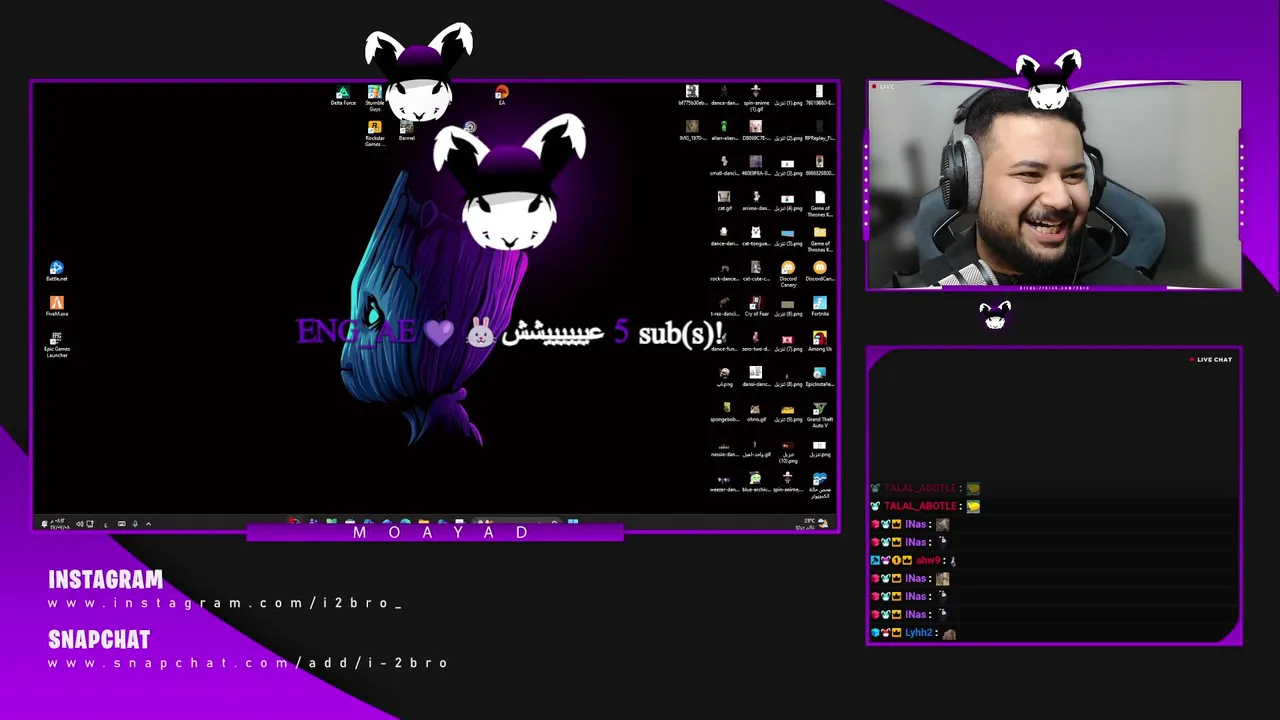Launch the Stumble Guys desktop shortcut
Screen dimensions: 1280x720
(374, 97)
